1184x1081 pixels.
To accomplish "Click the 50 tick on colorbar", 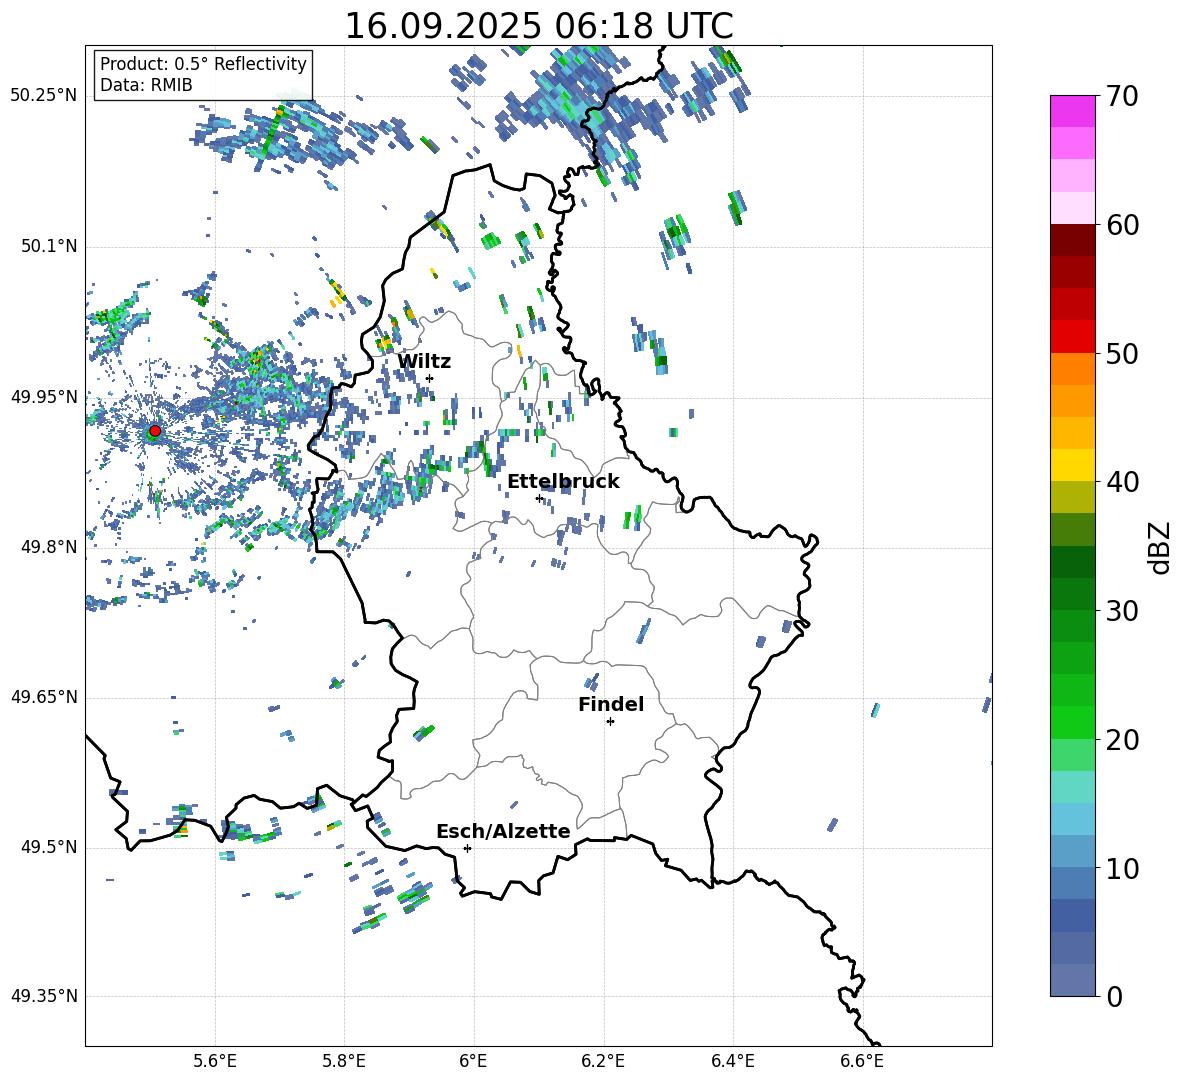I will [x=1123, y=353].
